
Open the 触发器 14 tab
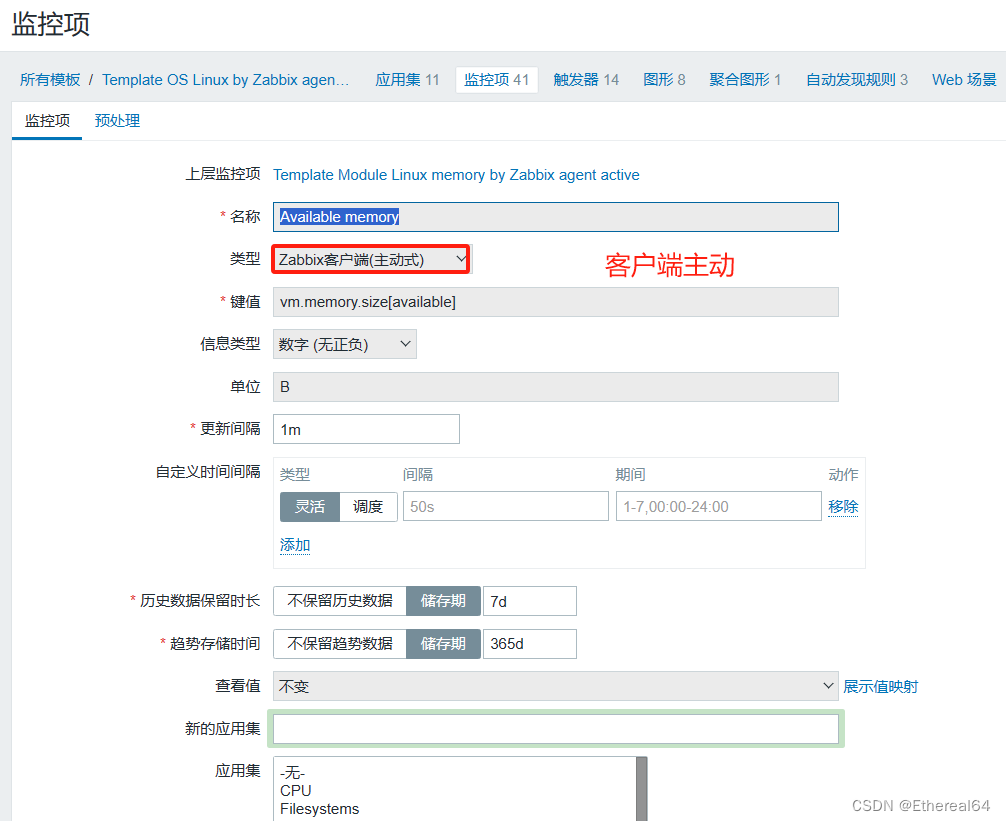coord(586,80)
